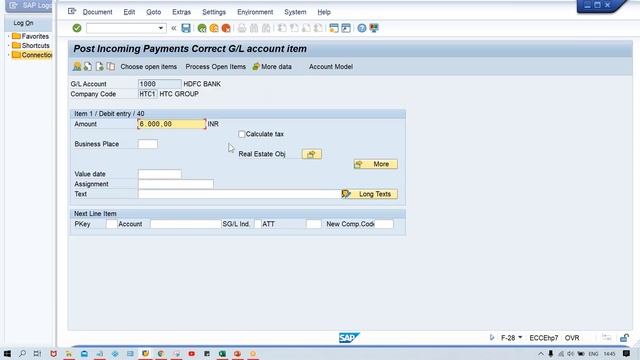Expand the status bar triangle arrow
The width and height of the screenshot is (640, 360).
point(492,338)
